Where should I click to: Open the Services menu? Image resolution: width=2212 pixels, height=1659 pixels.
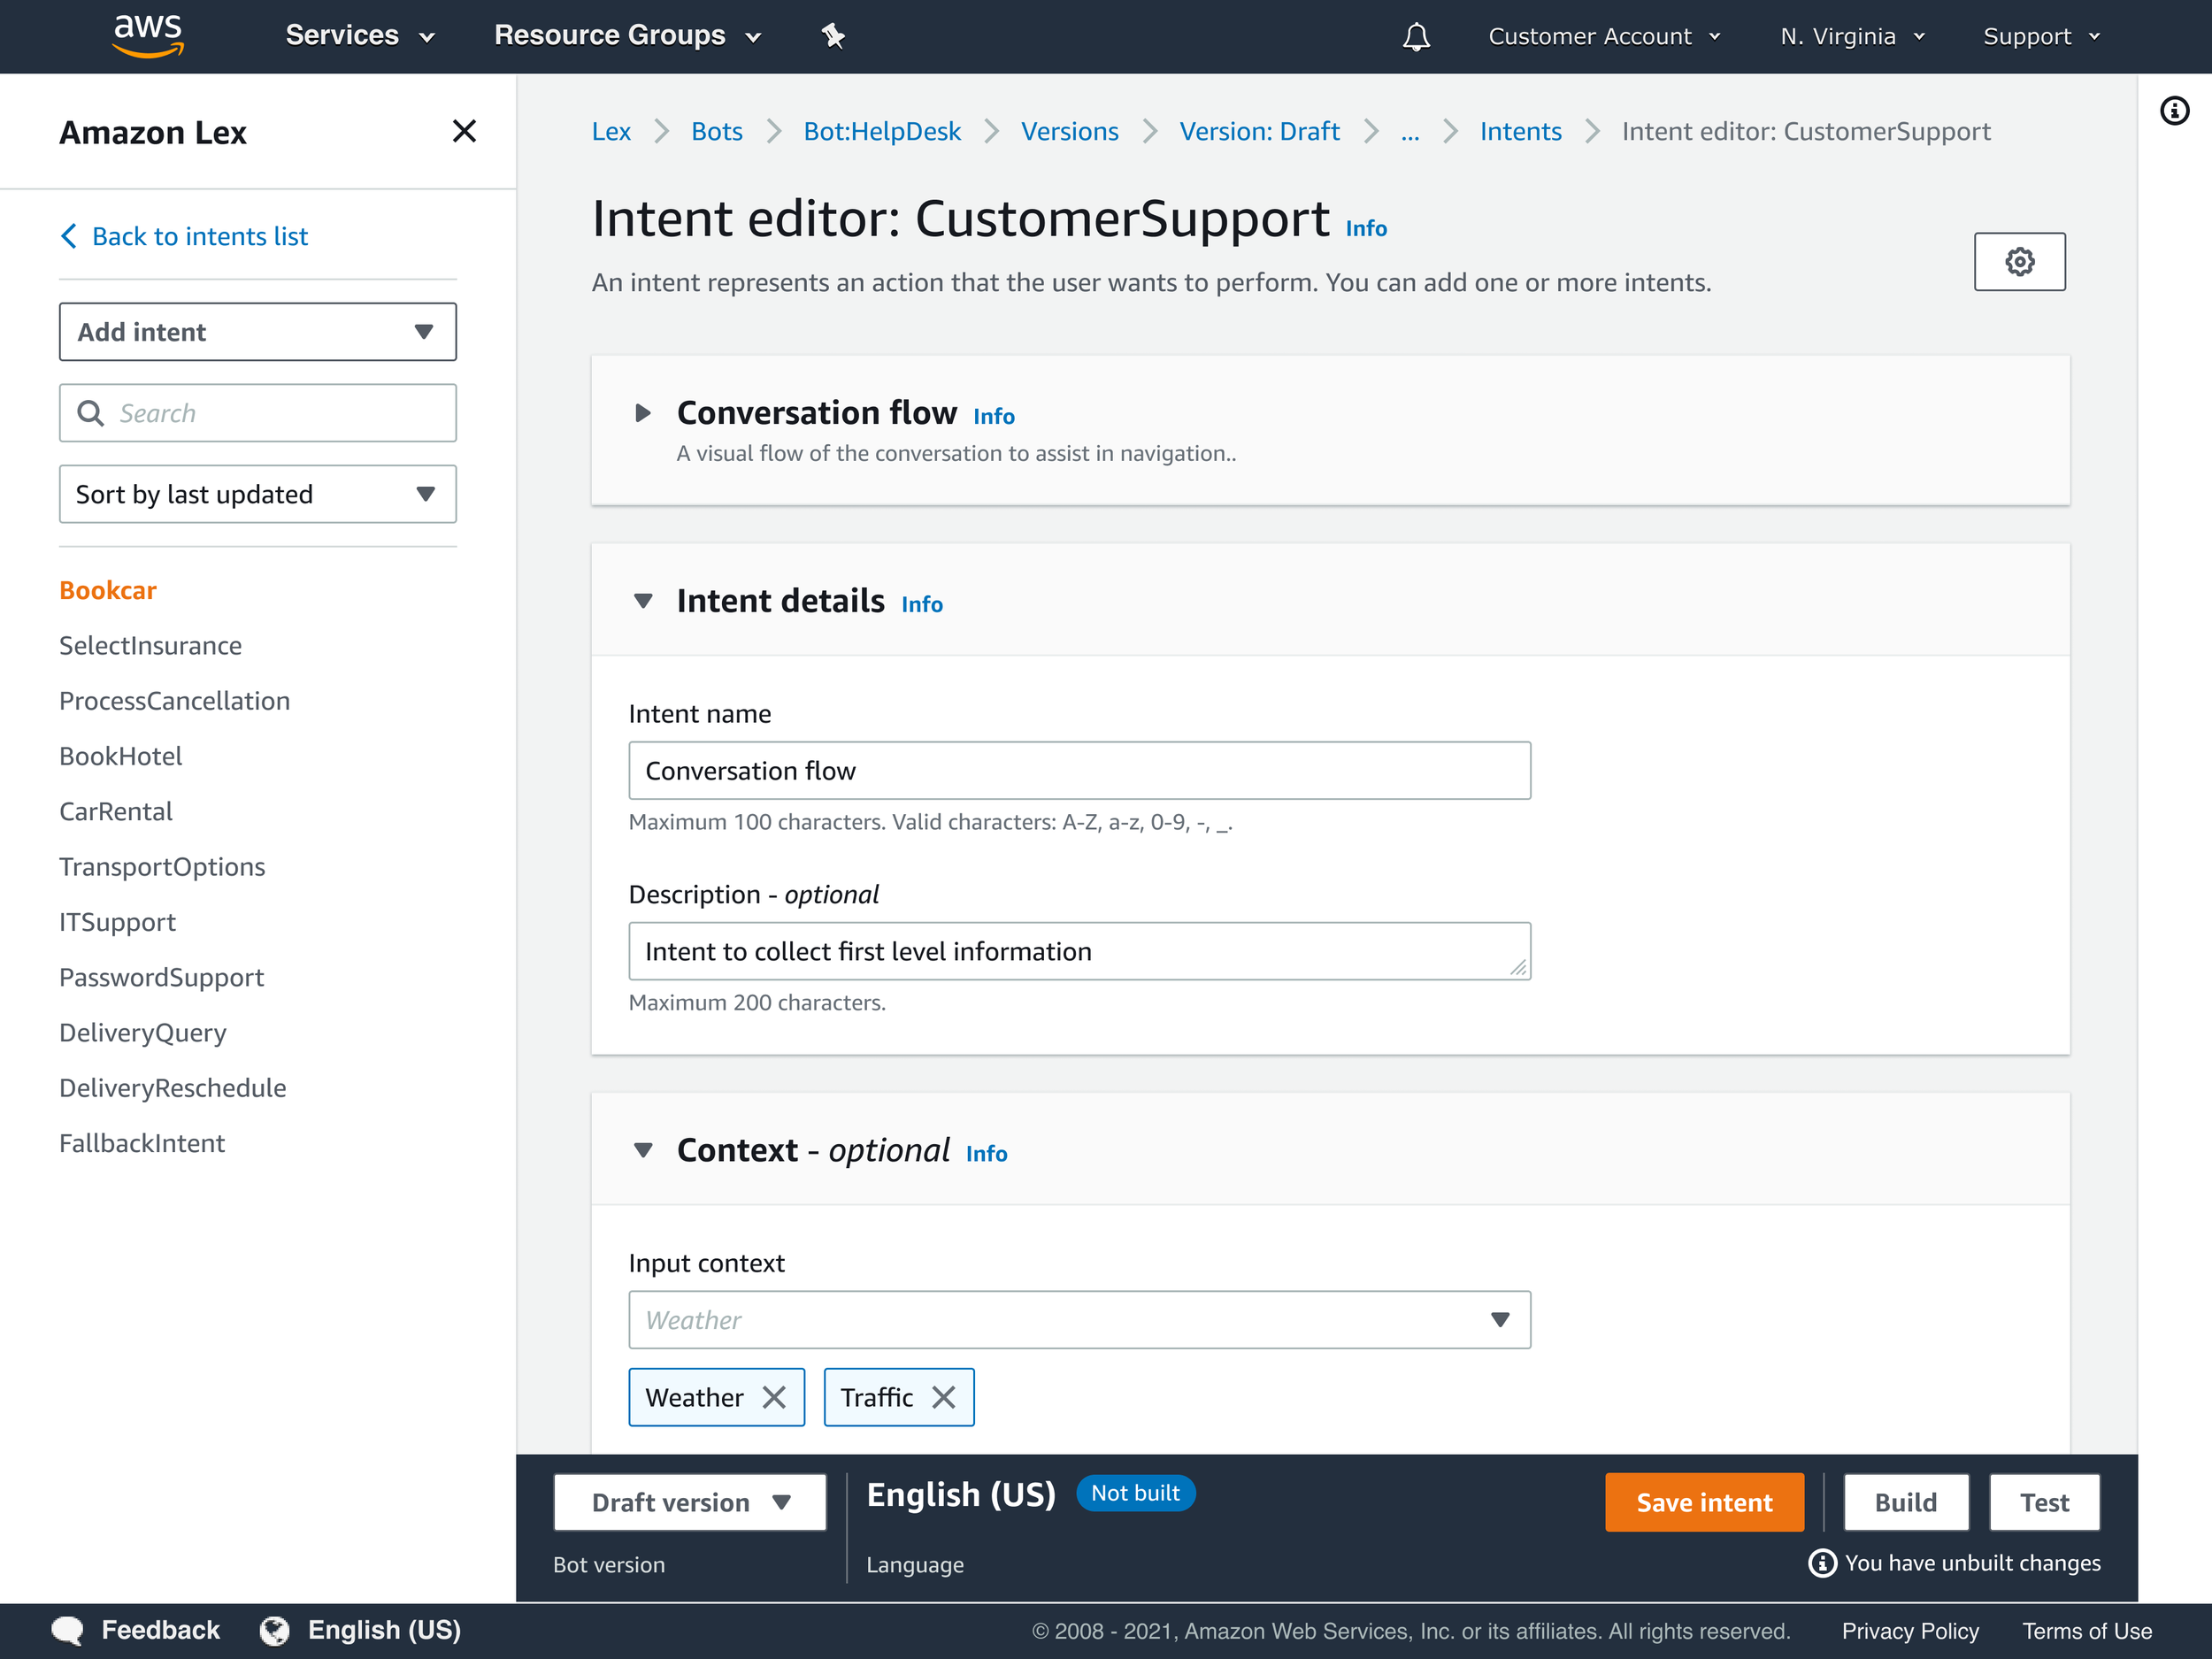tap(360, 36)
